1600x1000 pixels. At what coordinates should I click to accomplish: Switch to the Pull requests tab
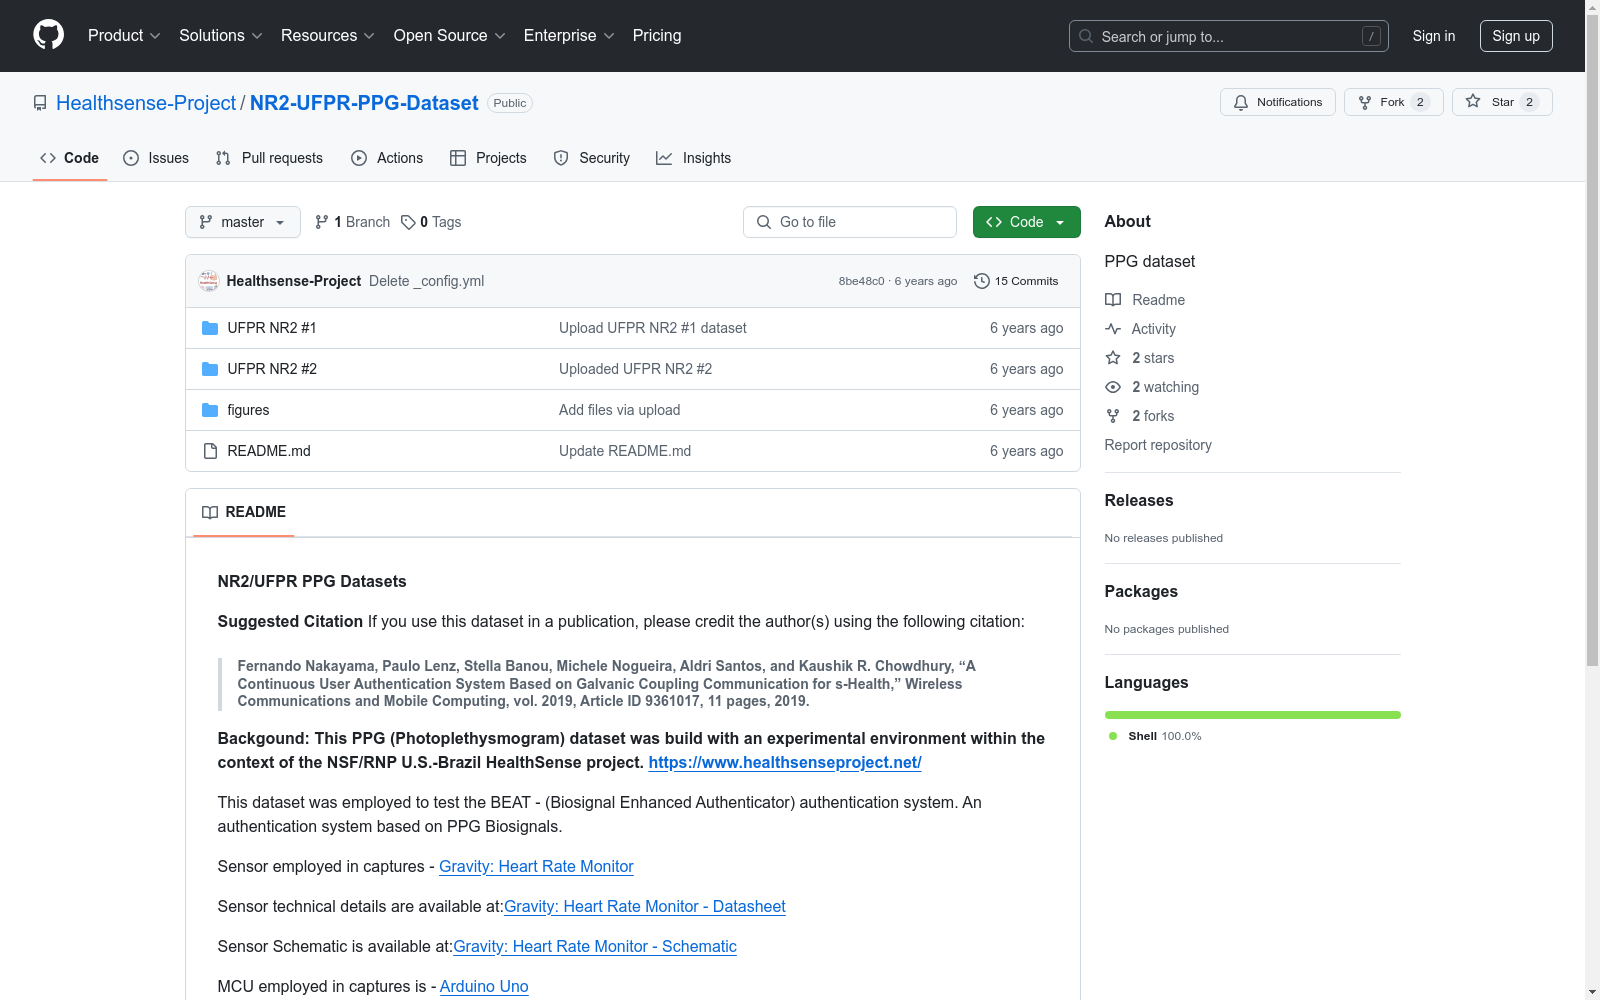(269, 158)
